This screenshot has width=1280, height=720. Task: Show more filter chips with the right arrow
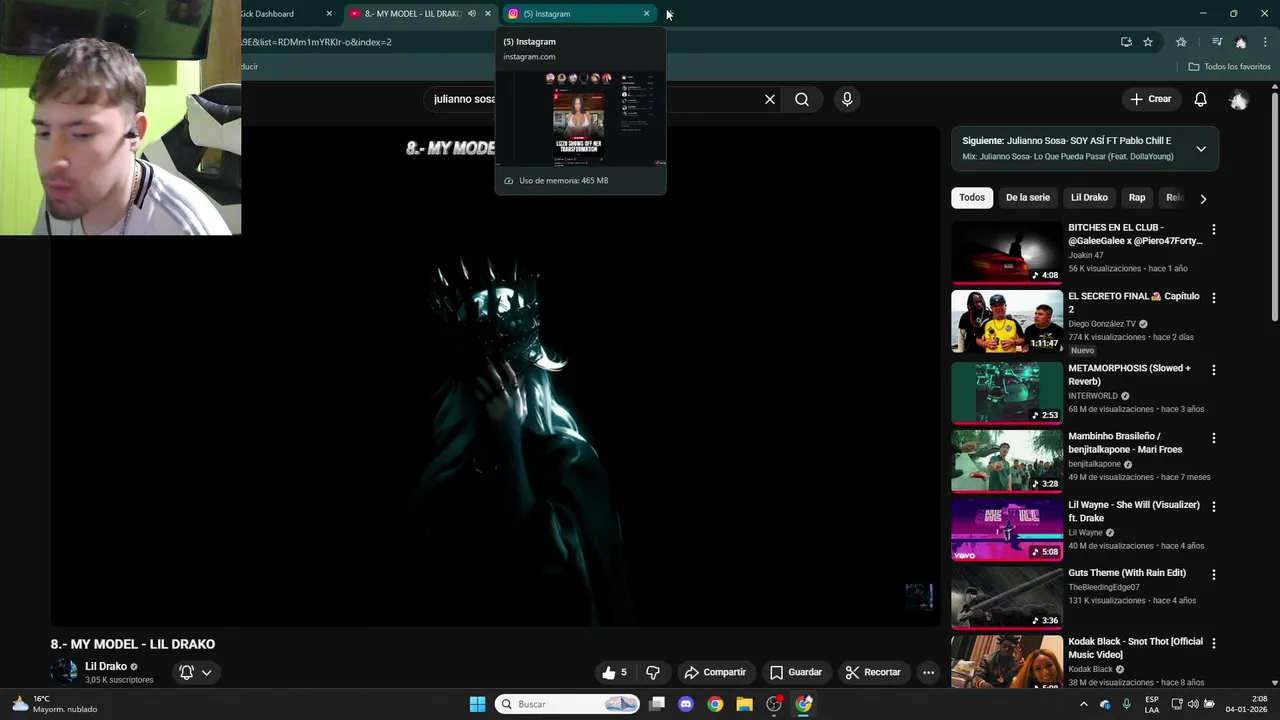pyautogui.click(x=1203, y=198)
